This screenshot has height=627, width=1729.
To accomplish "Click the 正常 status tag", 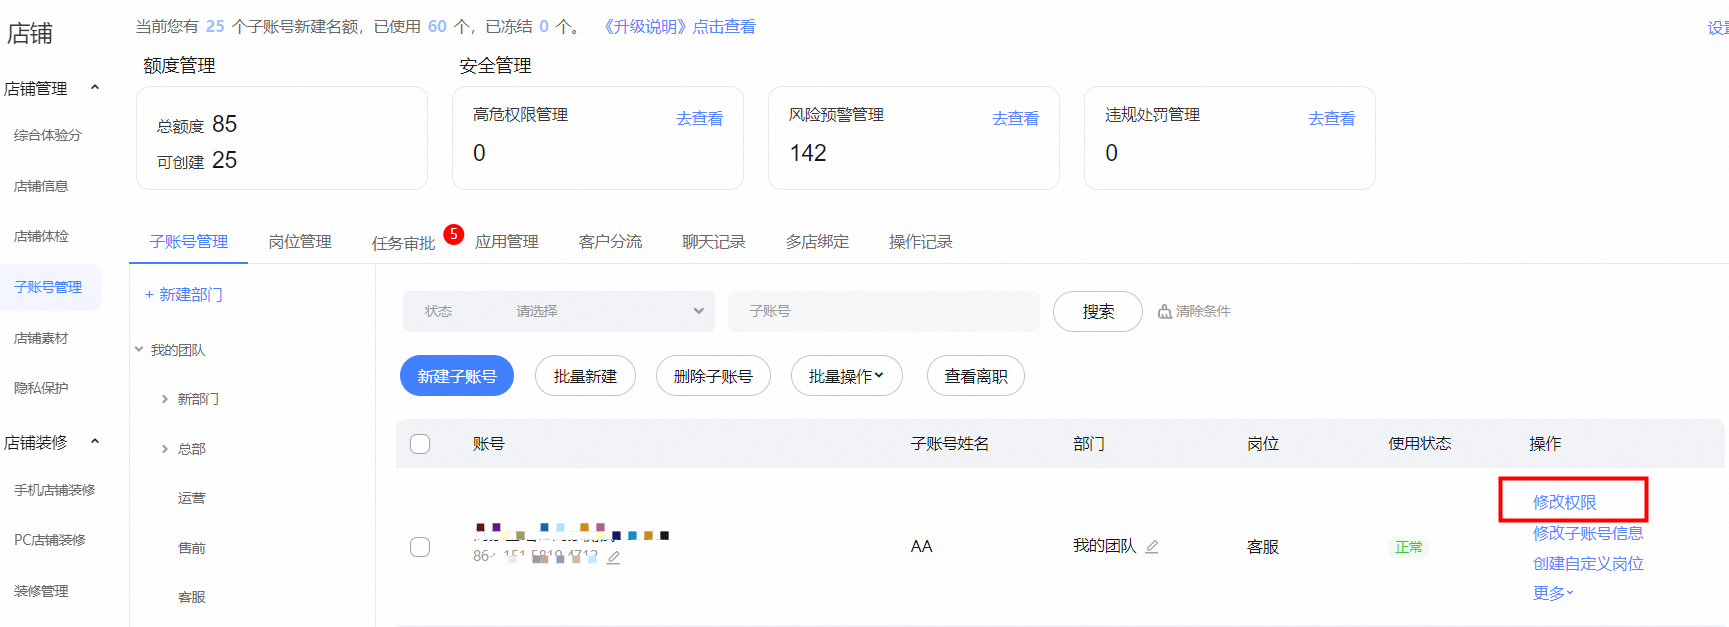I will [x=1408, y=547].
